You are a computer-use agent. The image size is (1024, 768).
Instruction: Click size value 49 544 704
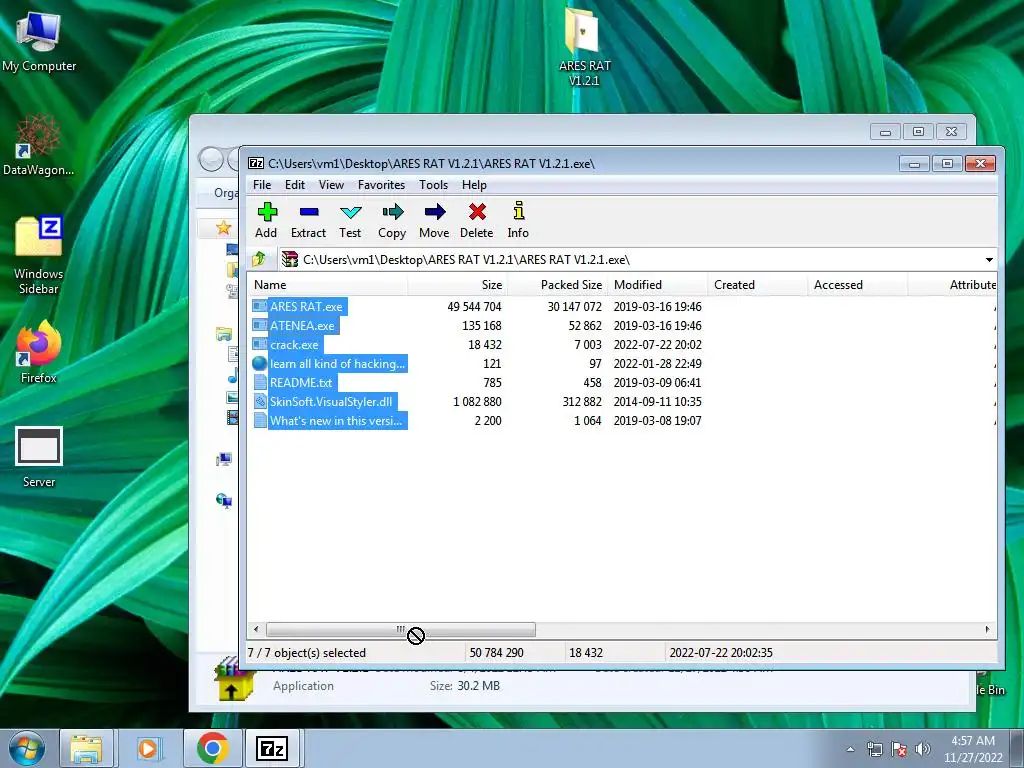[x=474, y=306]
